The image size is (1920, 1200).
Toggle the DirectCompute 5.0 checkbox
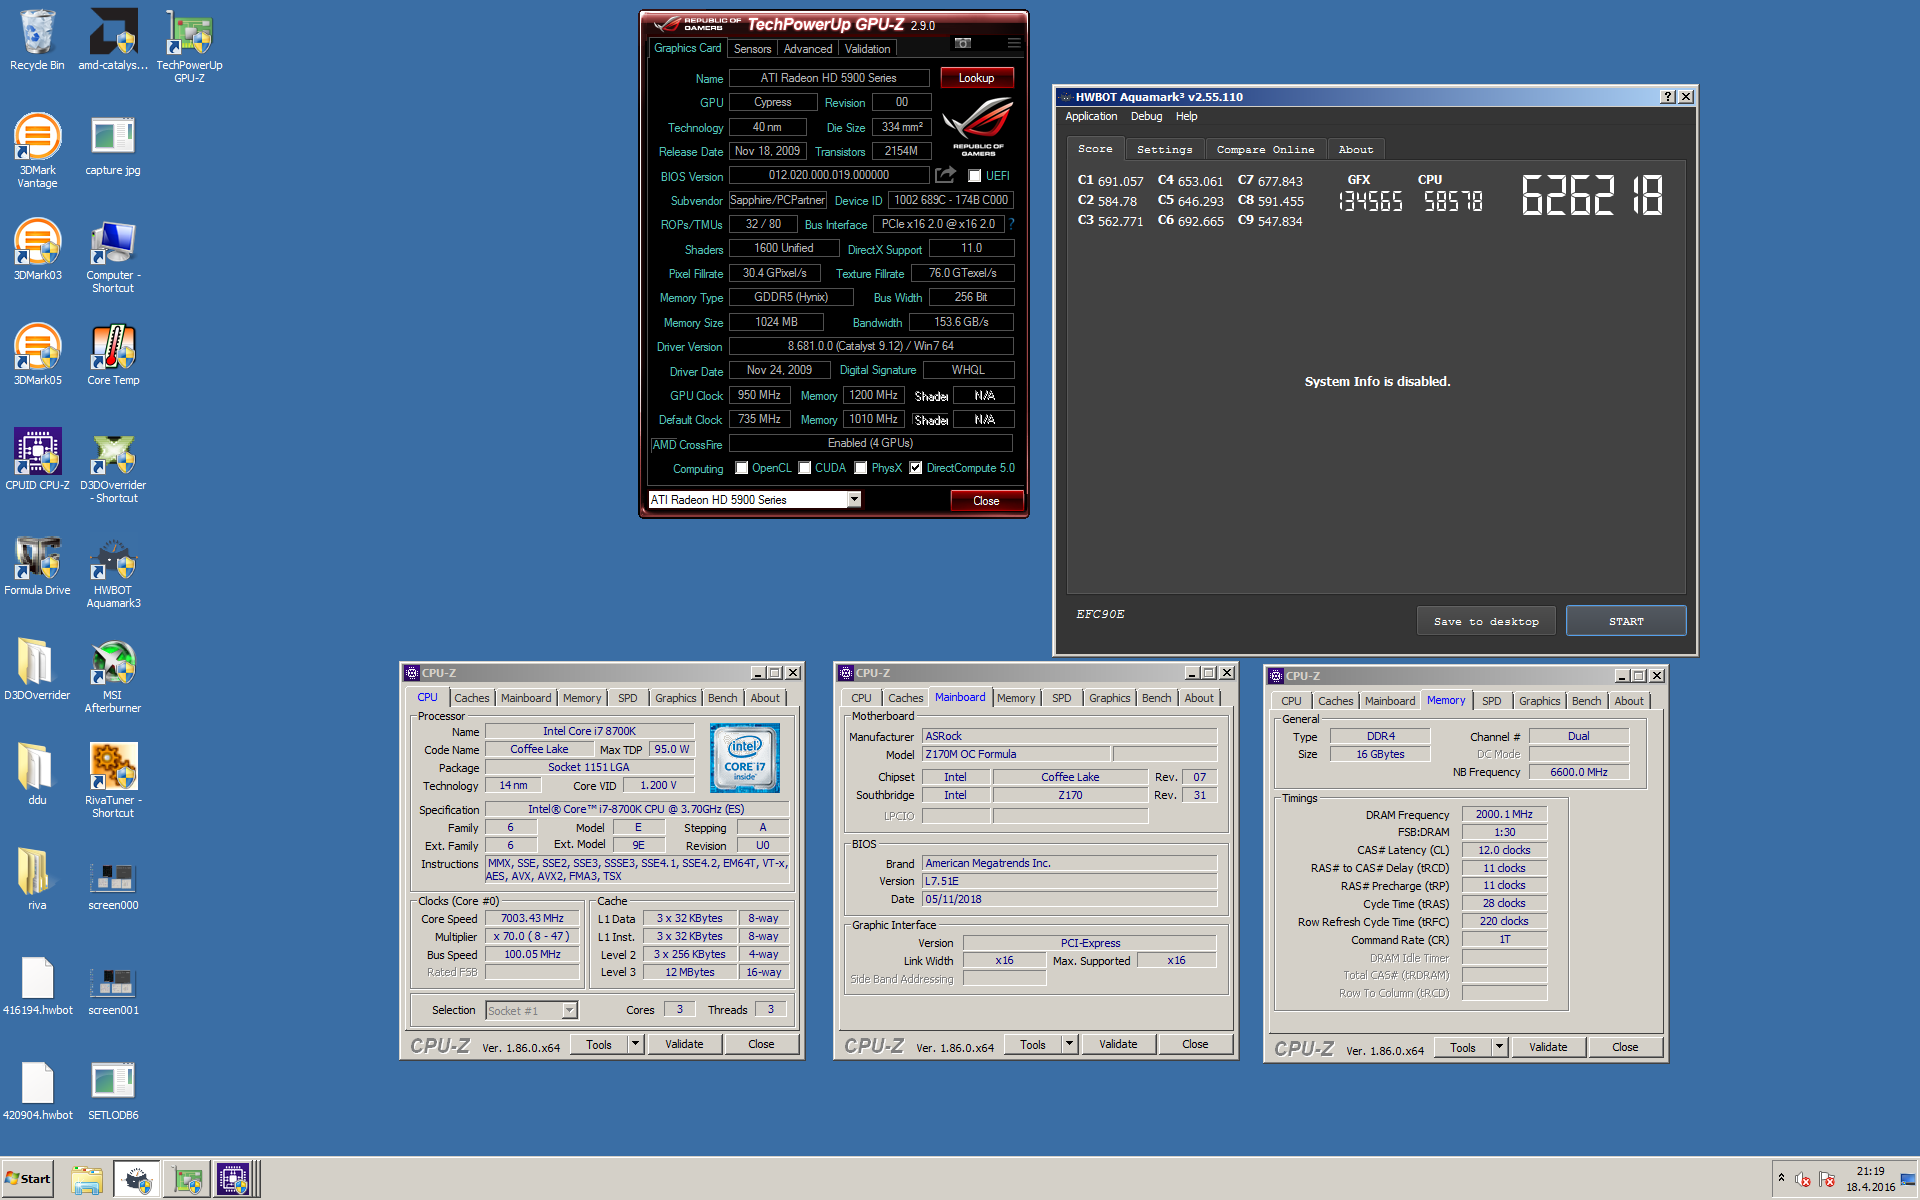915,468
